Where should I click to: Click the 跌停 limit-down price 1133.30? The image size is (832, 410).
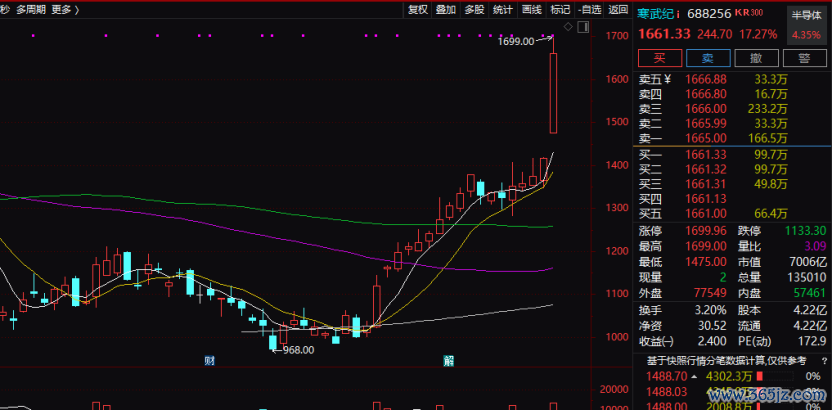[x=805, y=231]
